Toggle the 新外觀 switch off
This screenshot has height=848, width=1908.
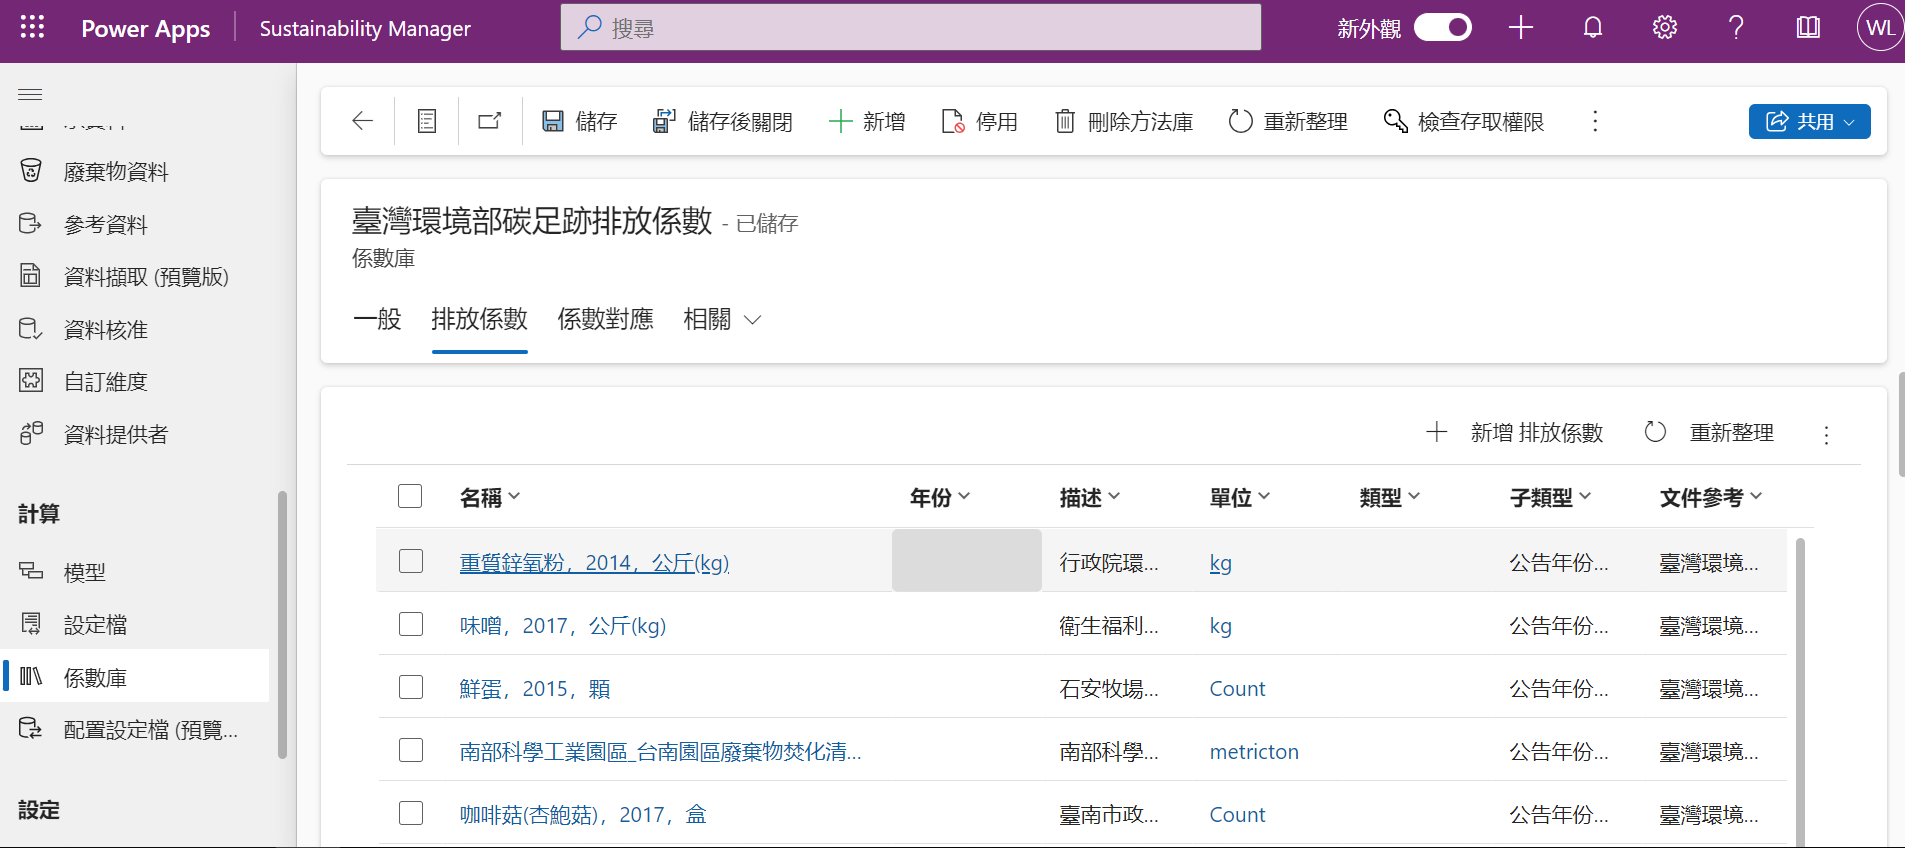point(1442,27)
